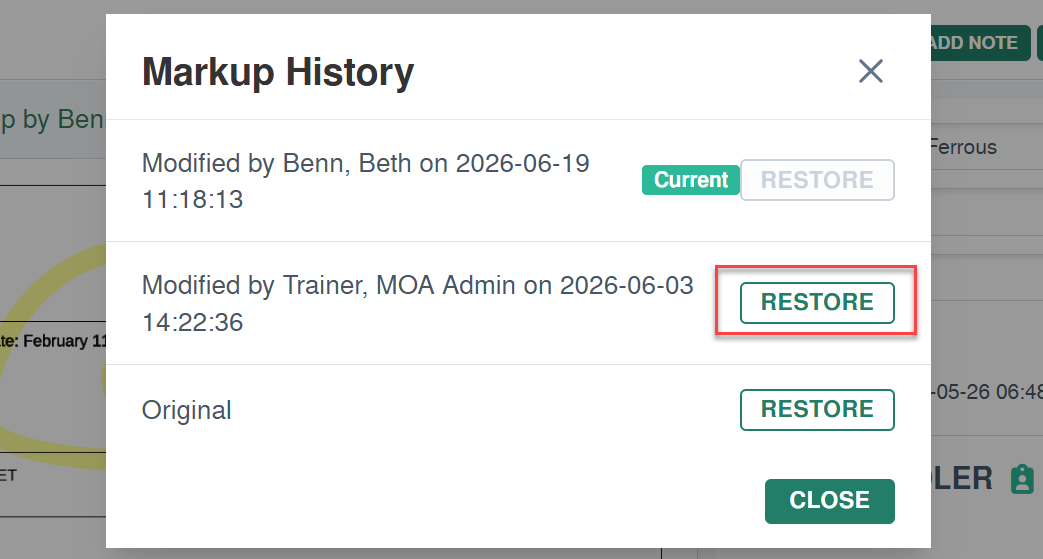Select the Benn, Beth 2026-06-19 history entry
Screen dimensions: 1043x559
pos(365,181)
